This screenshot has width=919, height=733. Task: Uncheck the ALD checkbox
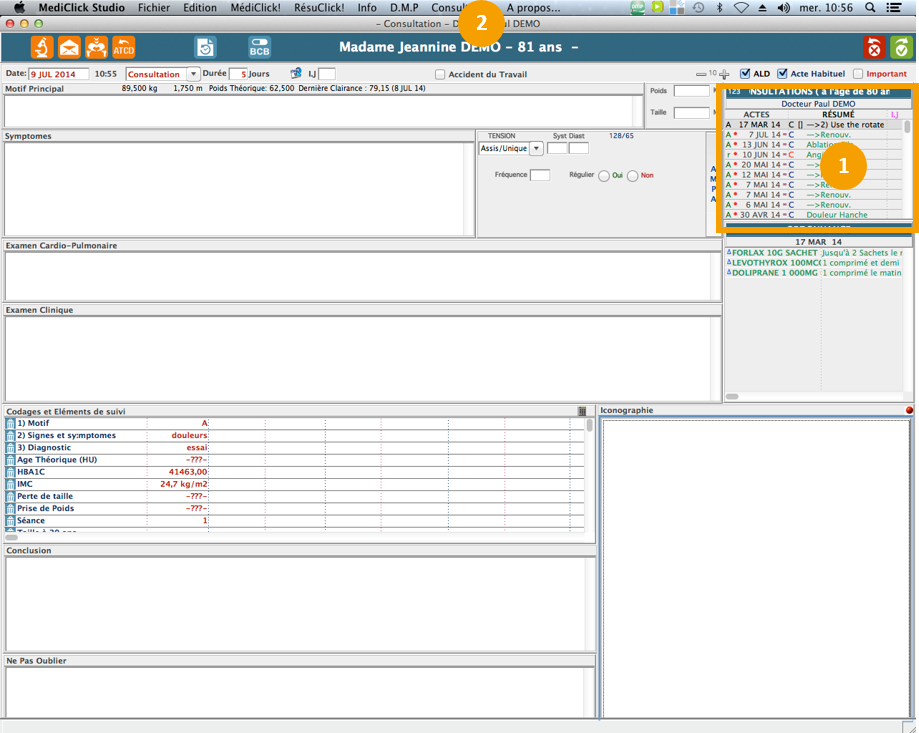click(745, 74)
